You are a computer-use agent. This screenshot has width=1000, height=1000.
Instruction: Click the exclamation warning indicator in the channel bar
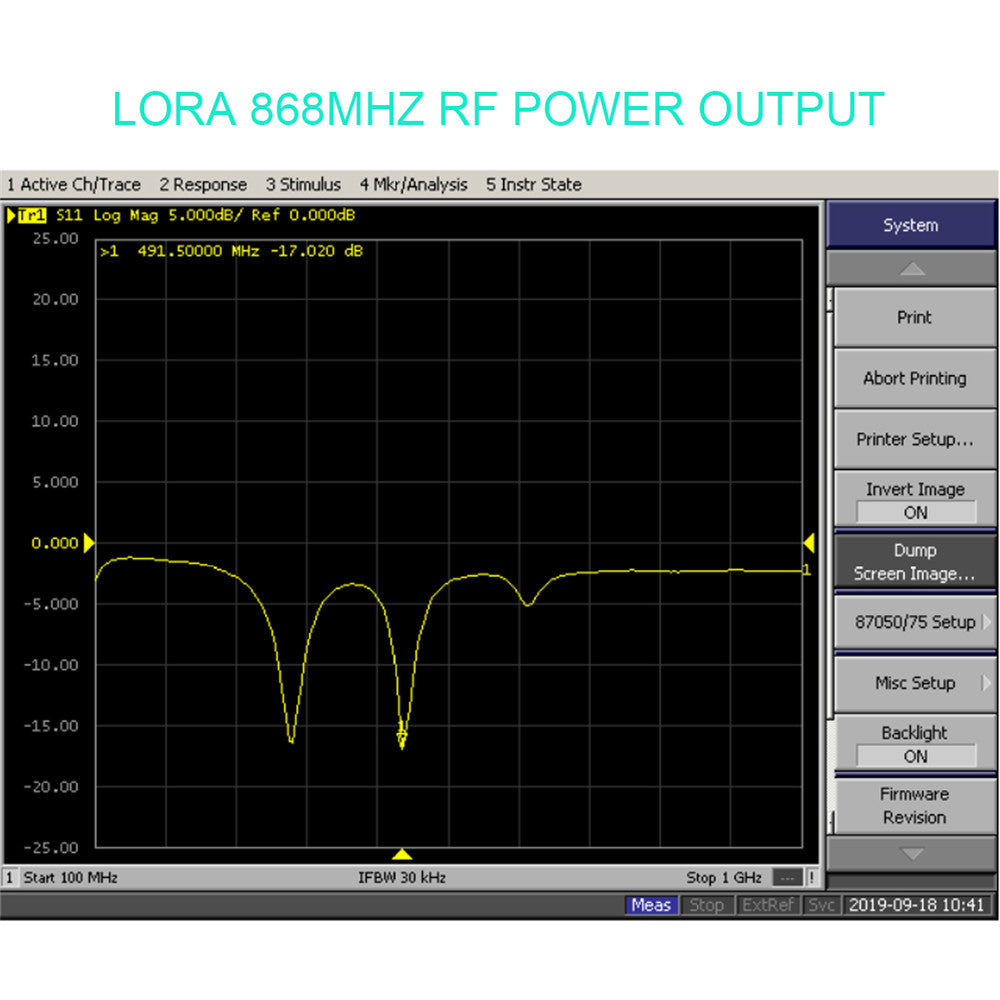click(811, 878)
